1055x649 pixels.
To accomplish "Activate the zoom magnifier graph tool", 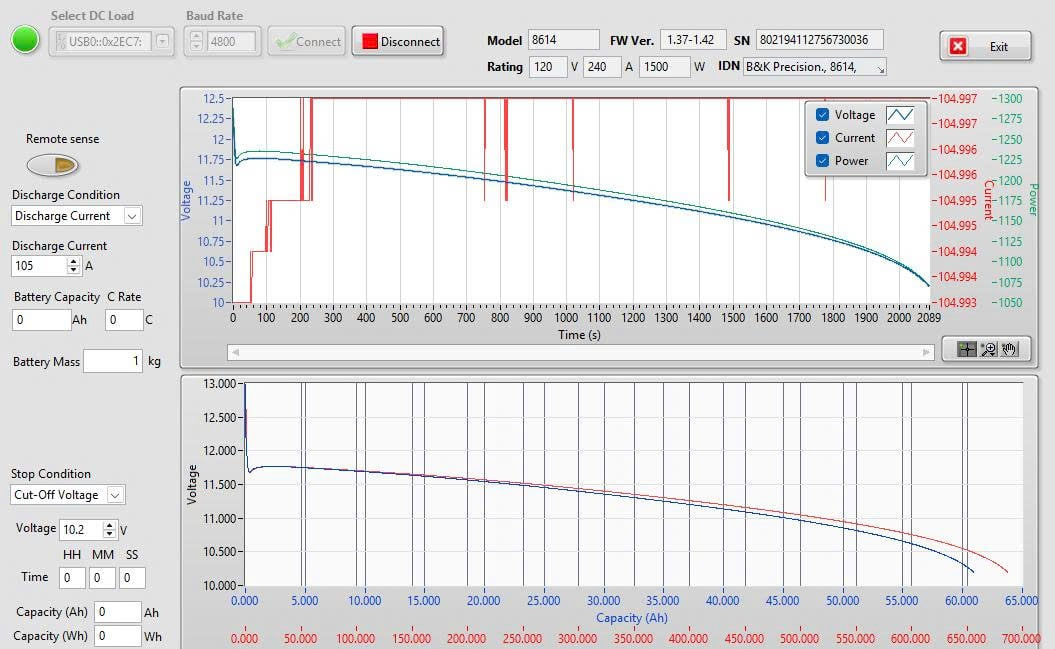I will pos(988,349).
